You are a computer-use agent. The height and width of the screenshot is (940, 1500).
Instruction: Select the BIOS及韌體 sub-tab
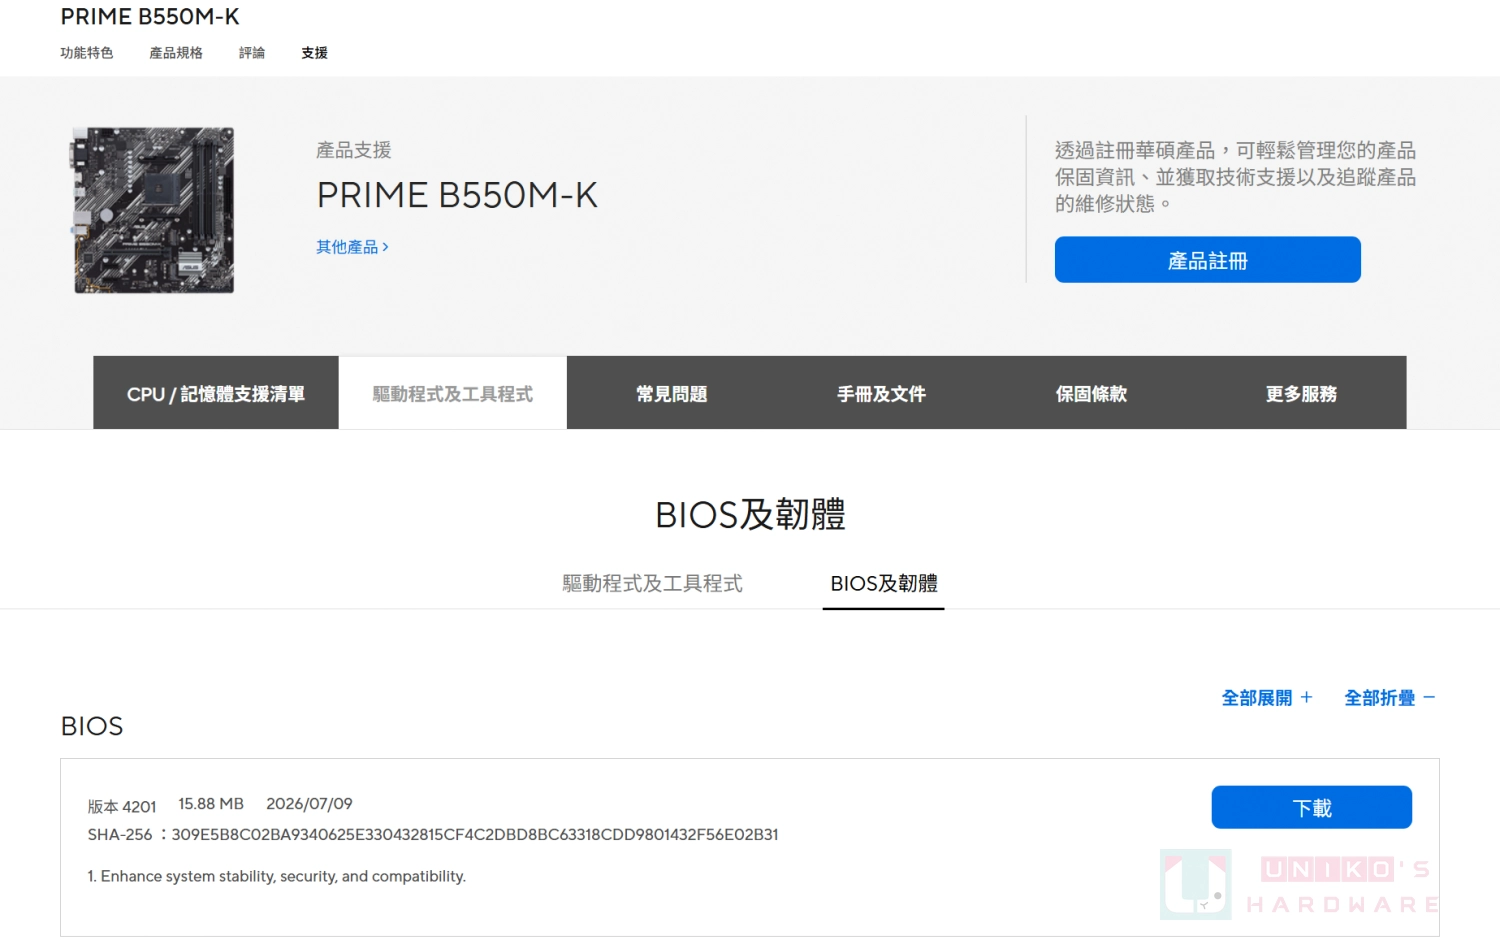pyautogui.click(x=884, y=583)
